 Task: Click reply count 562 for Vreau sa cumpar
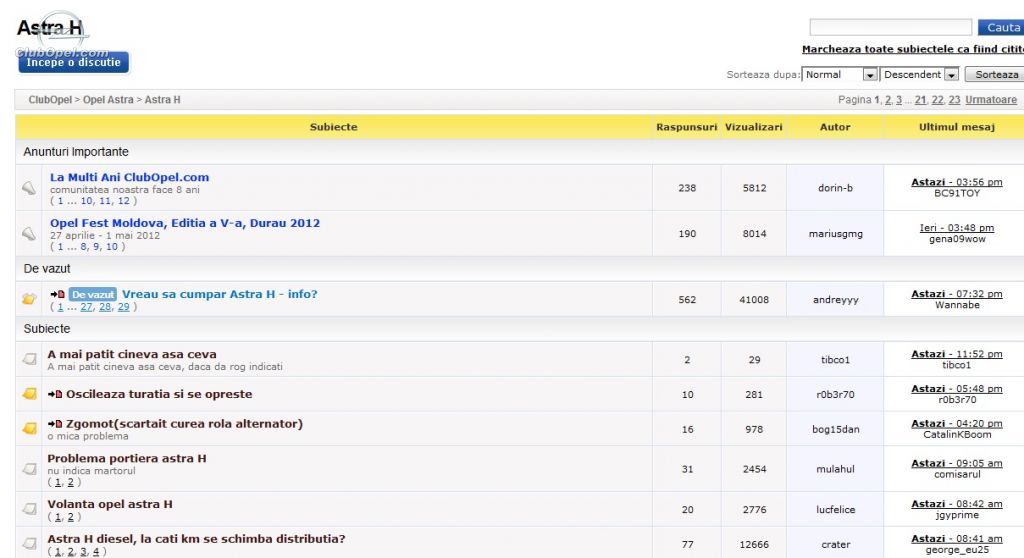[687, 300]
